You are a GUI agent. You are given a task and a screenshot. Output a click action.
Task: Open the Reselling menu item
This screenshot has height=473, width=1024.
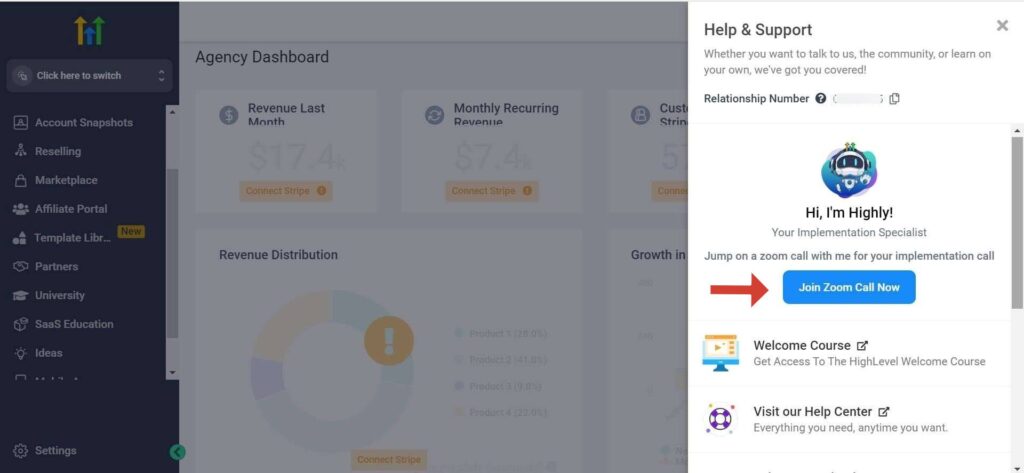(x=57, y=152)
